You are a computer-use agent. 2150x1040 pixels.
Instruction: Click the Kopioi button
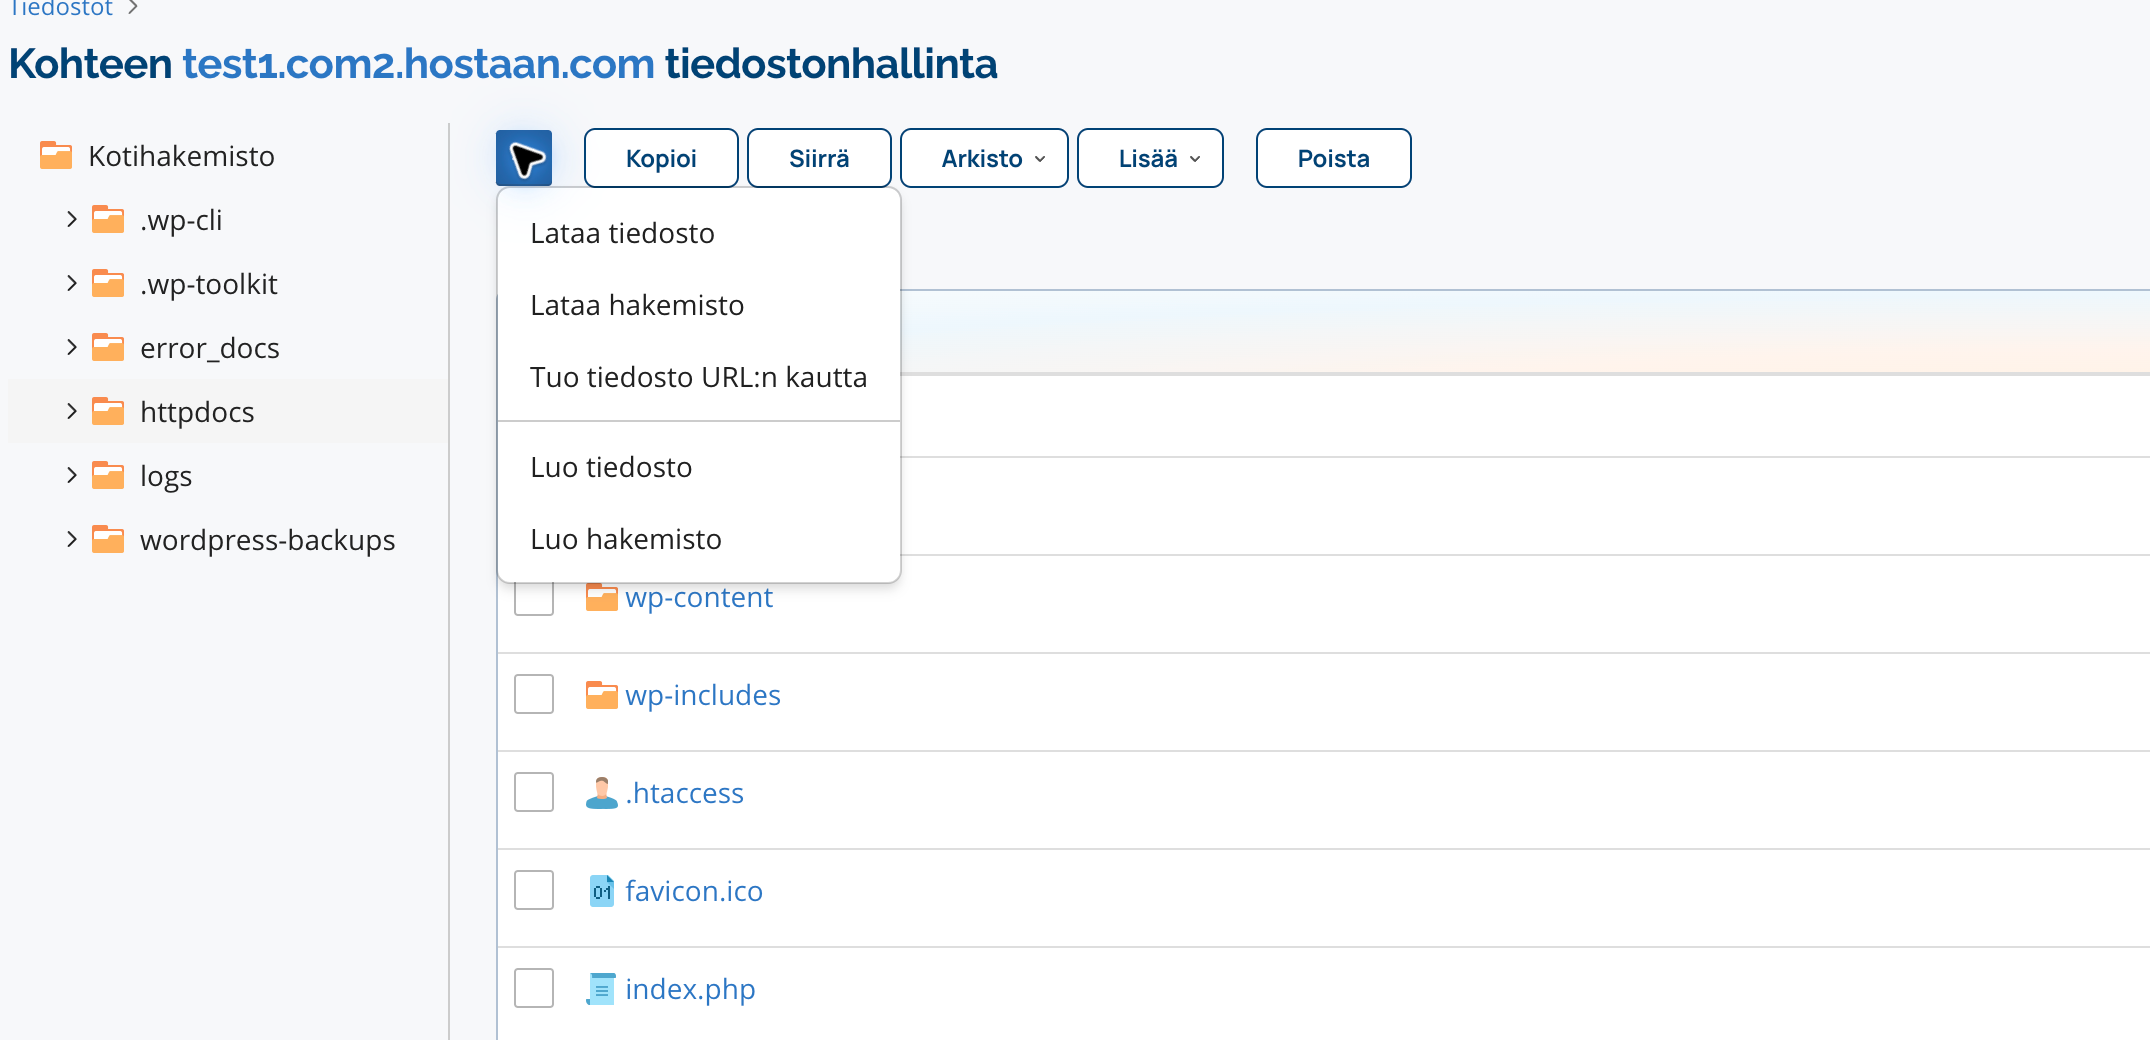(x=661, y=158)
